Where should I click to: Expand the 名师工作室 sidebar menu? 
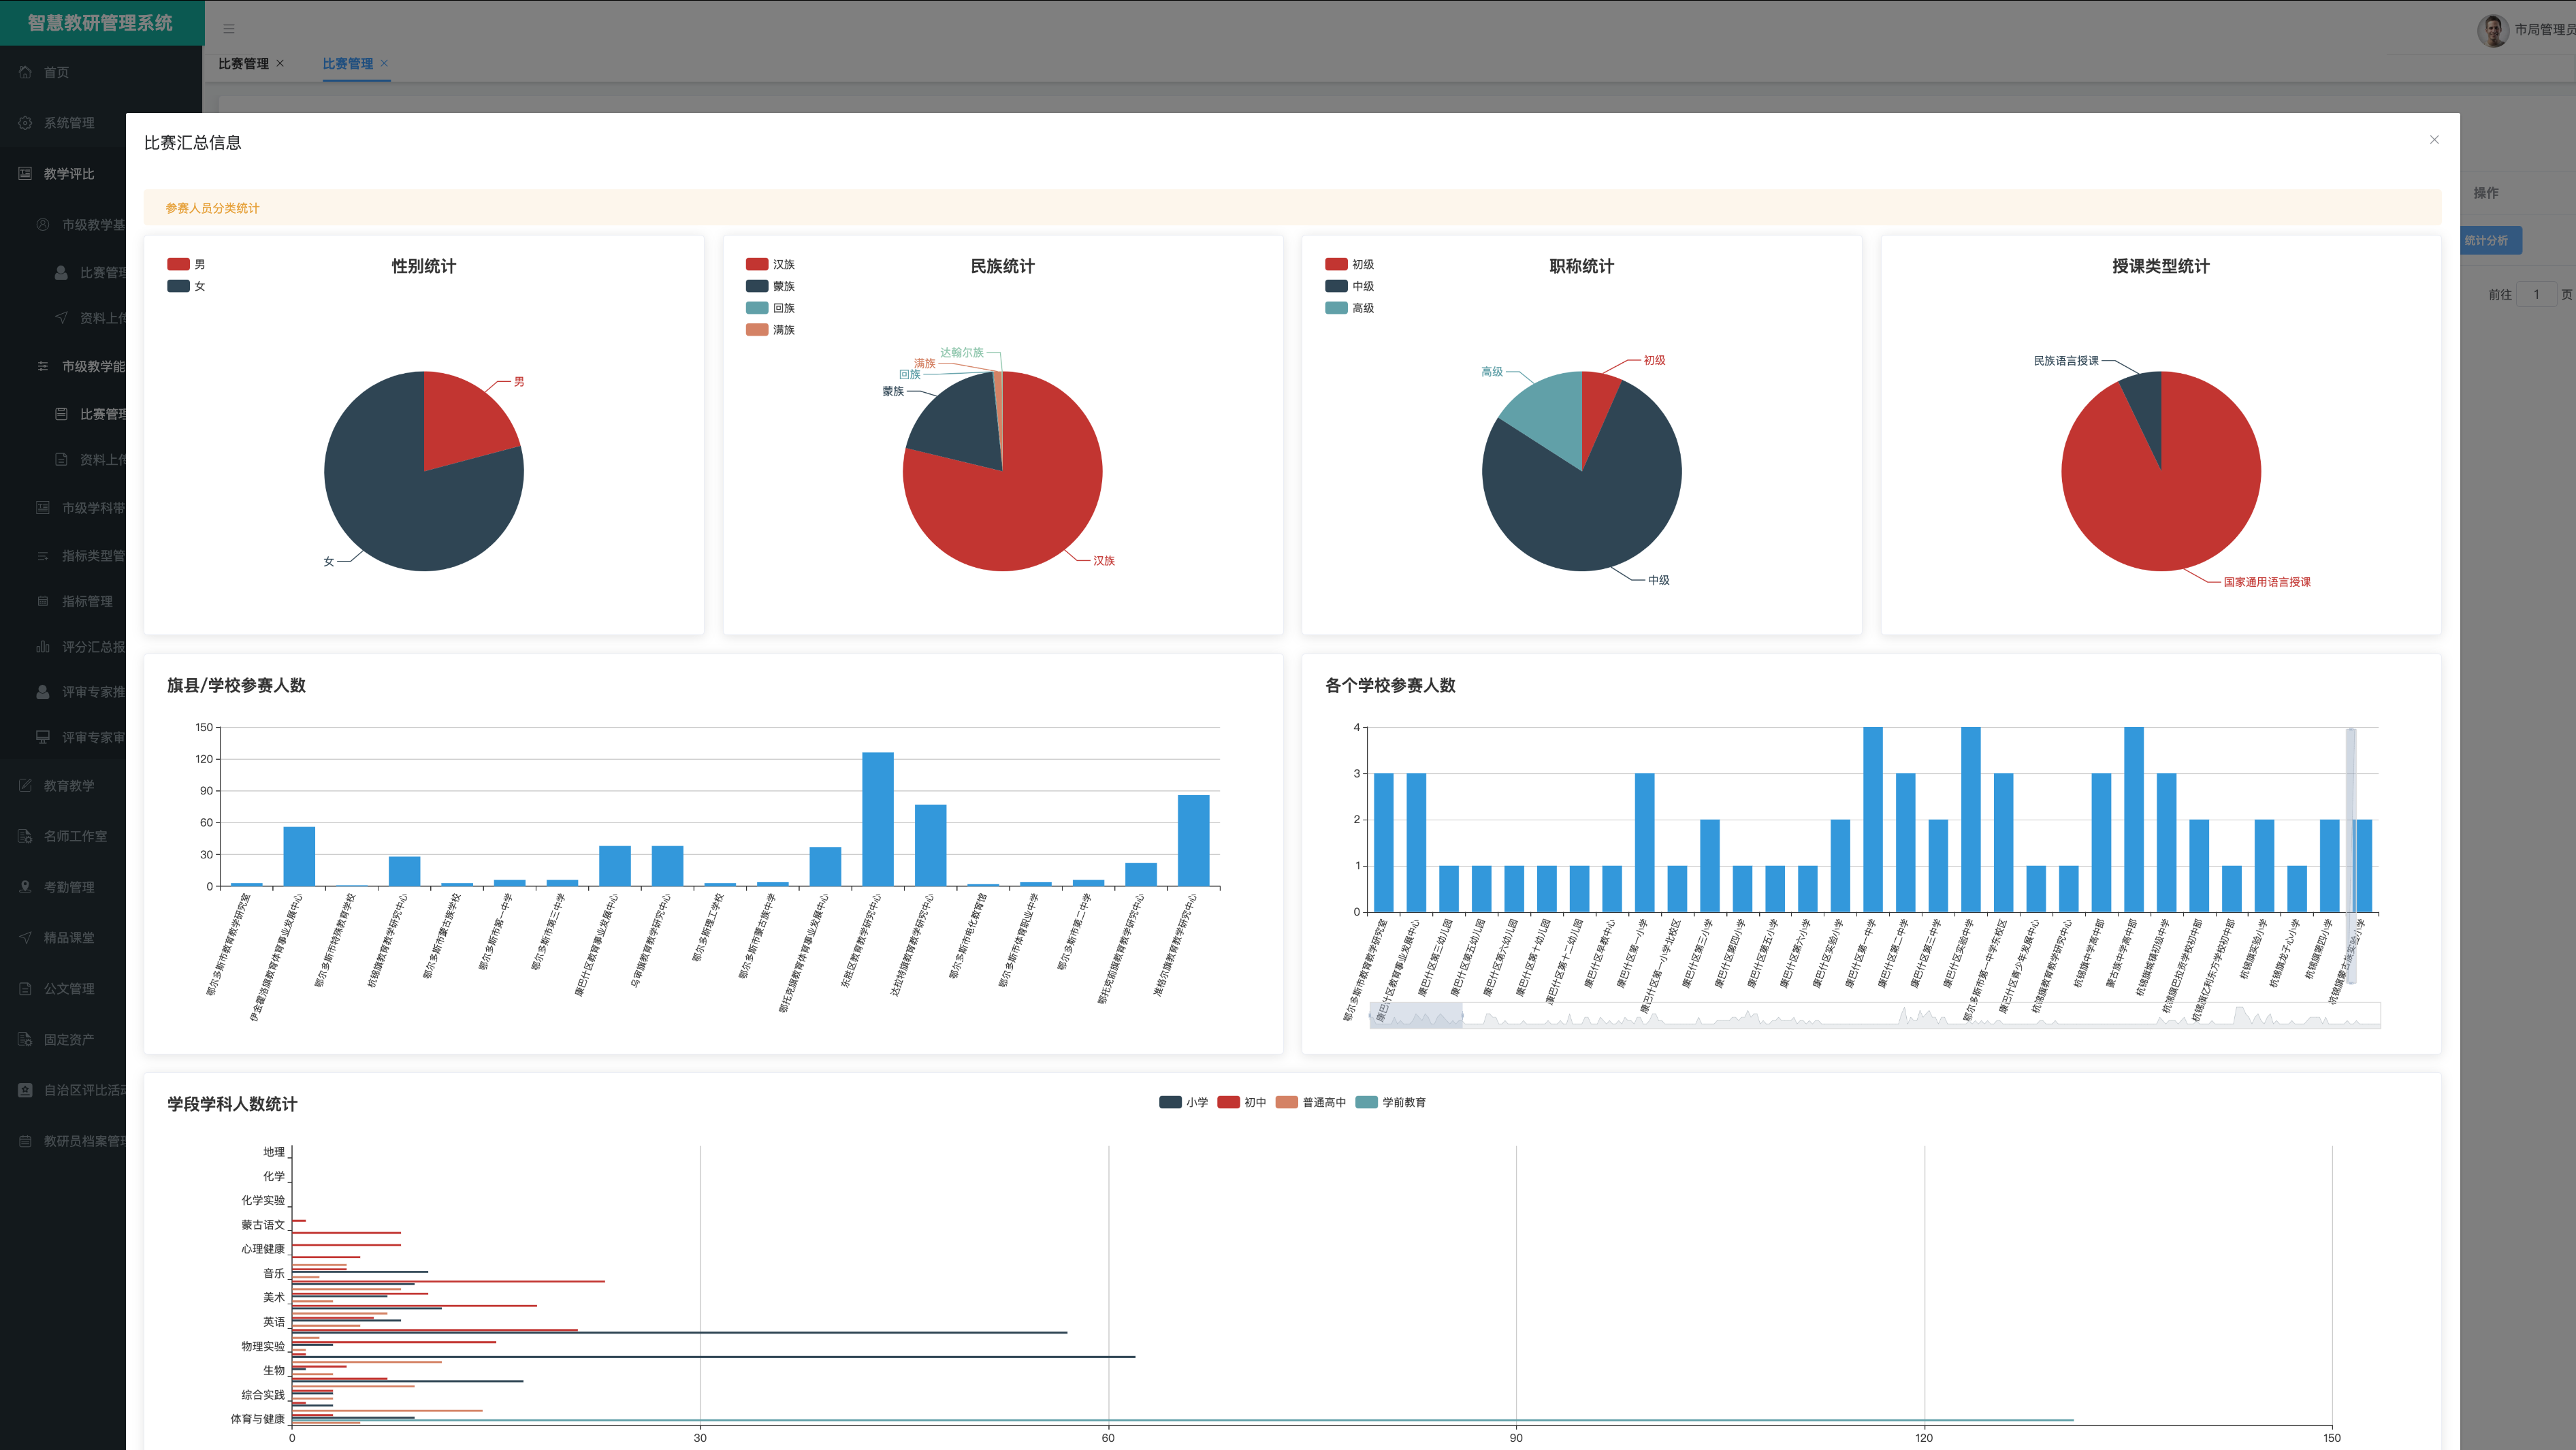pyautogui.click(x=74, y=837)
